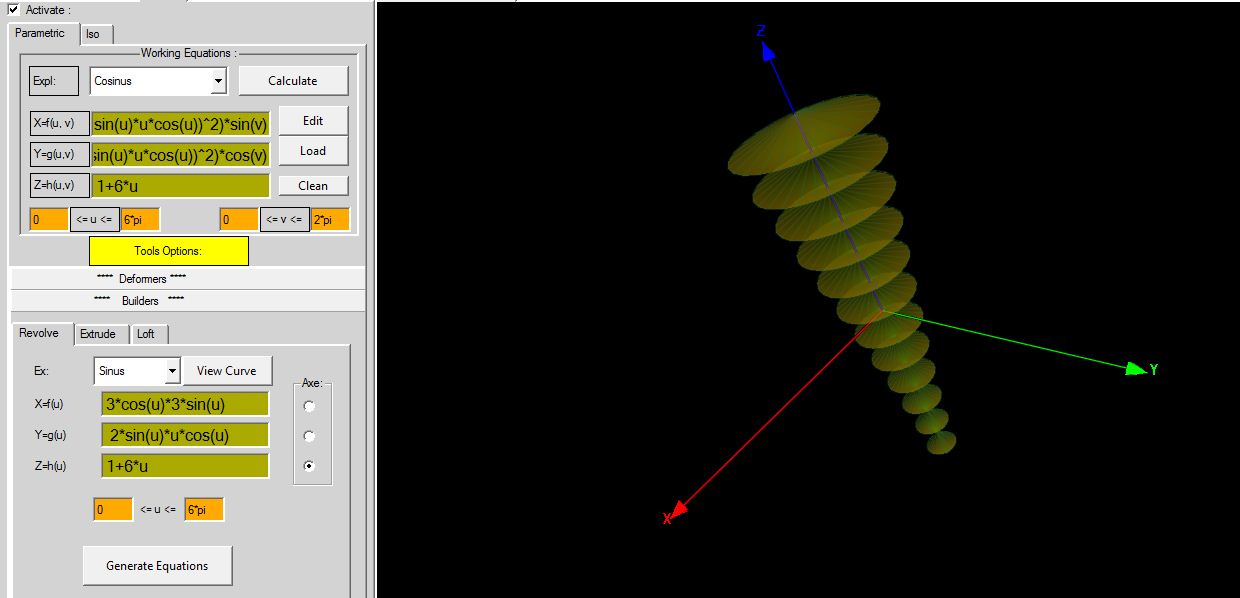Open the Loft tab
Viewport: 1240px width, 598px height.
146,334
